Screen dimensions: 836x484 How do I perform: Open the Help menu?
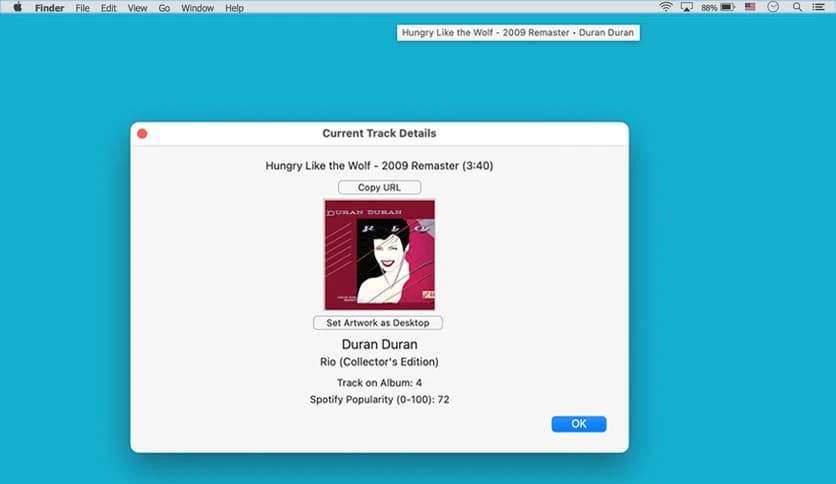(x=234, y=8)
